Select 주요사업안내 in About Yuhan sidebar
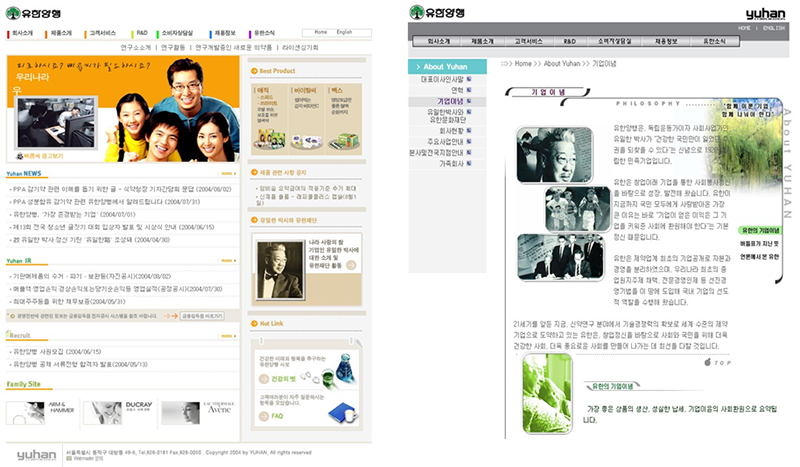The width and height of the screenshot is (800, 467). pos(445,142)
